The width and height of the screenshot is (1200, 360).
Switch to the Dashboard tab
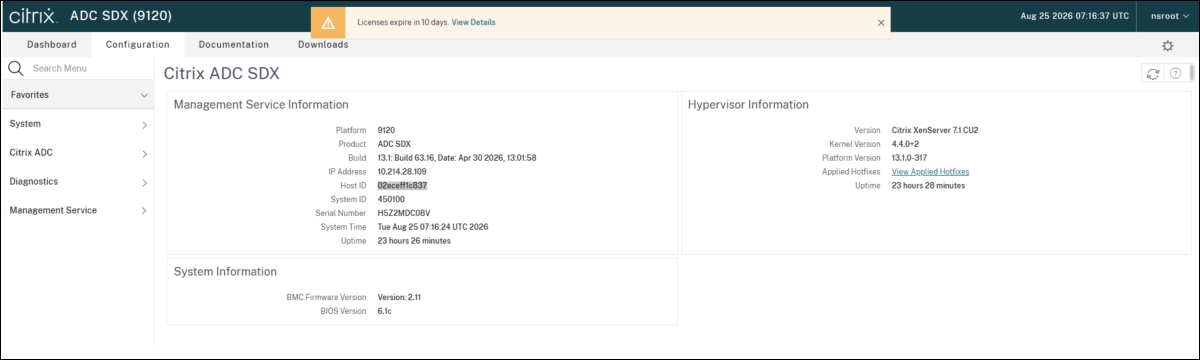(51, 44)
